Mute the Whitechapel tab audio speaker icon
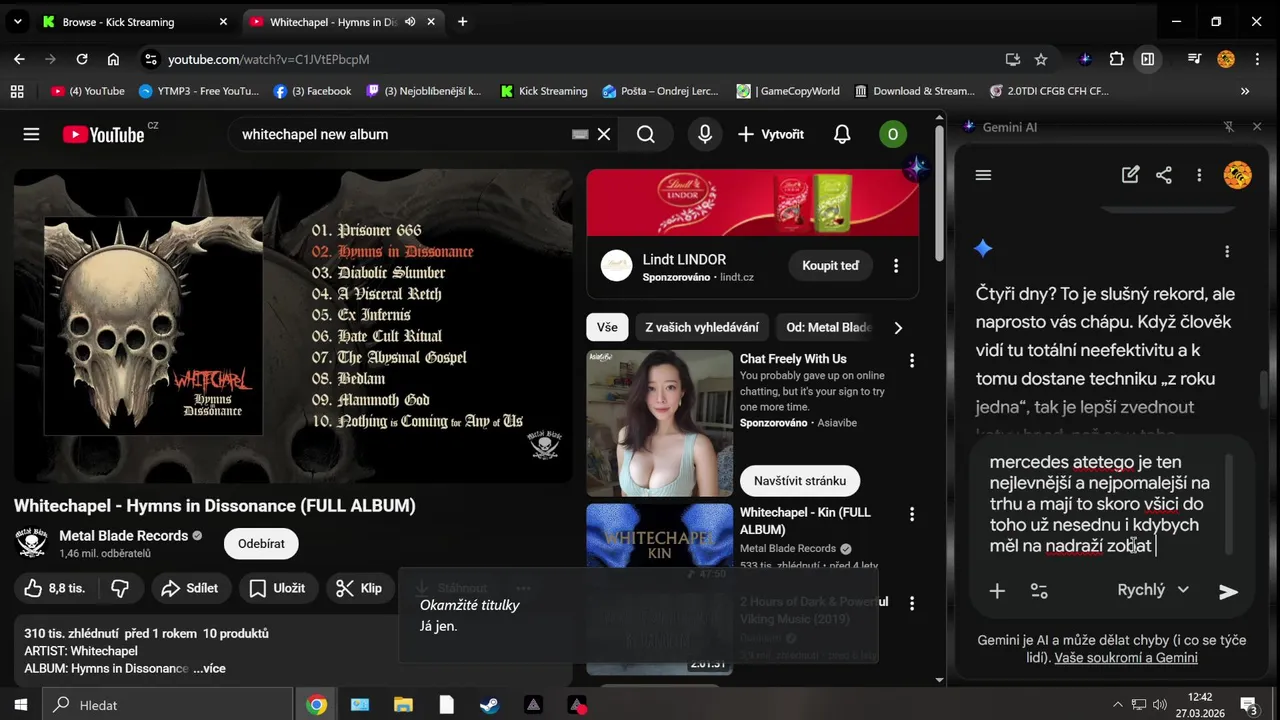This screenshot has width=1280, height=720. point(410,22)
